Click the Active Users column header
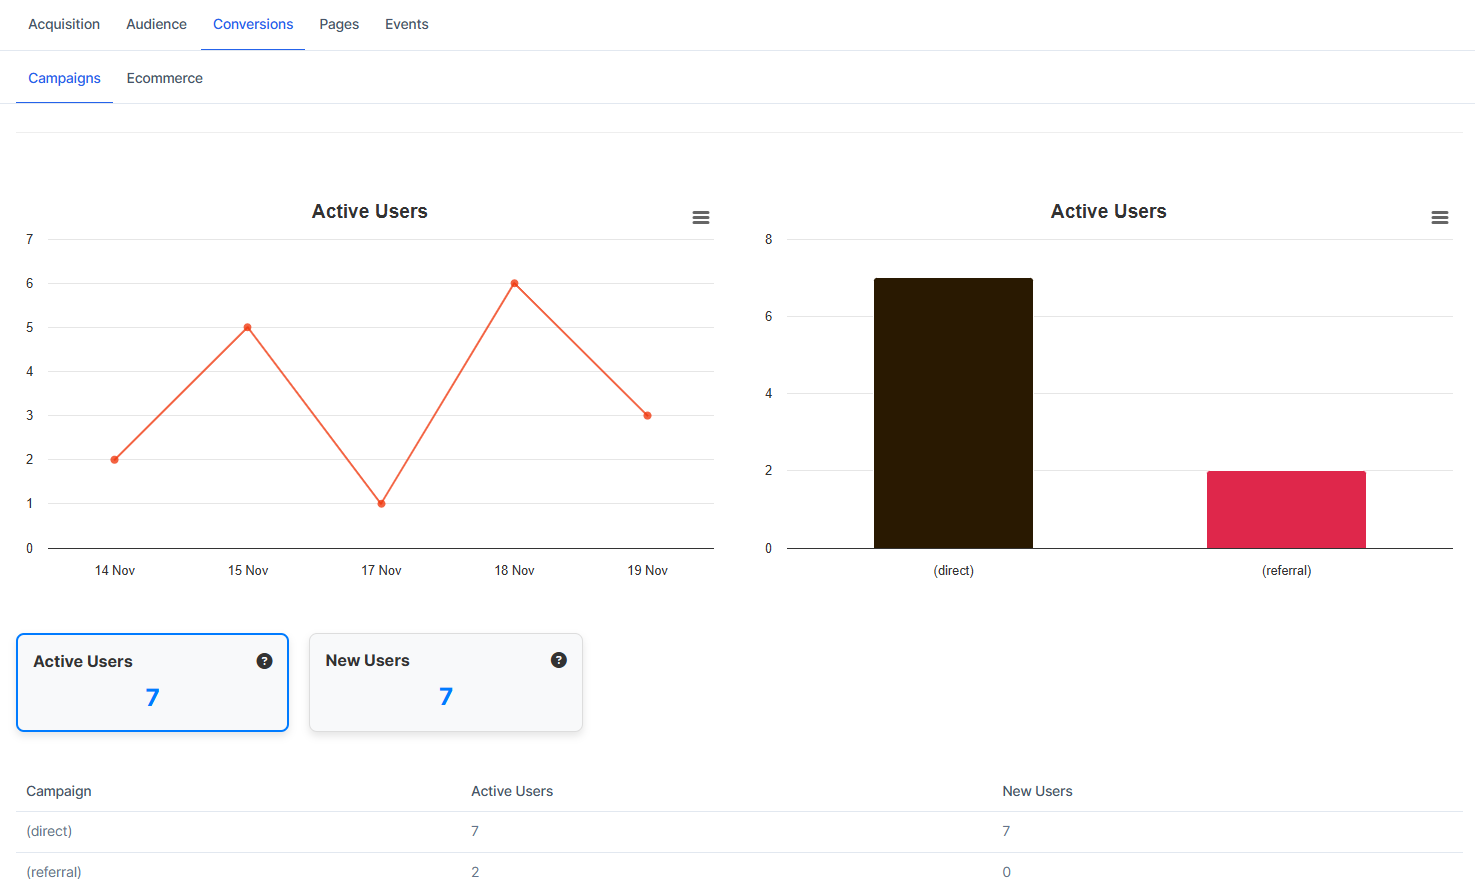1475x889 pixels. (x=512, y=791)
